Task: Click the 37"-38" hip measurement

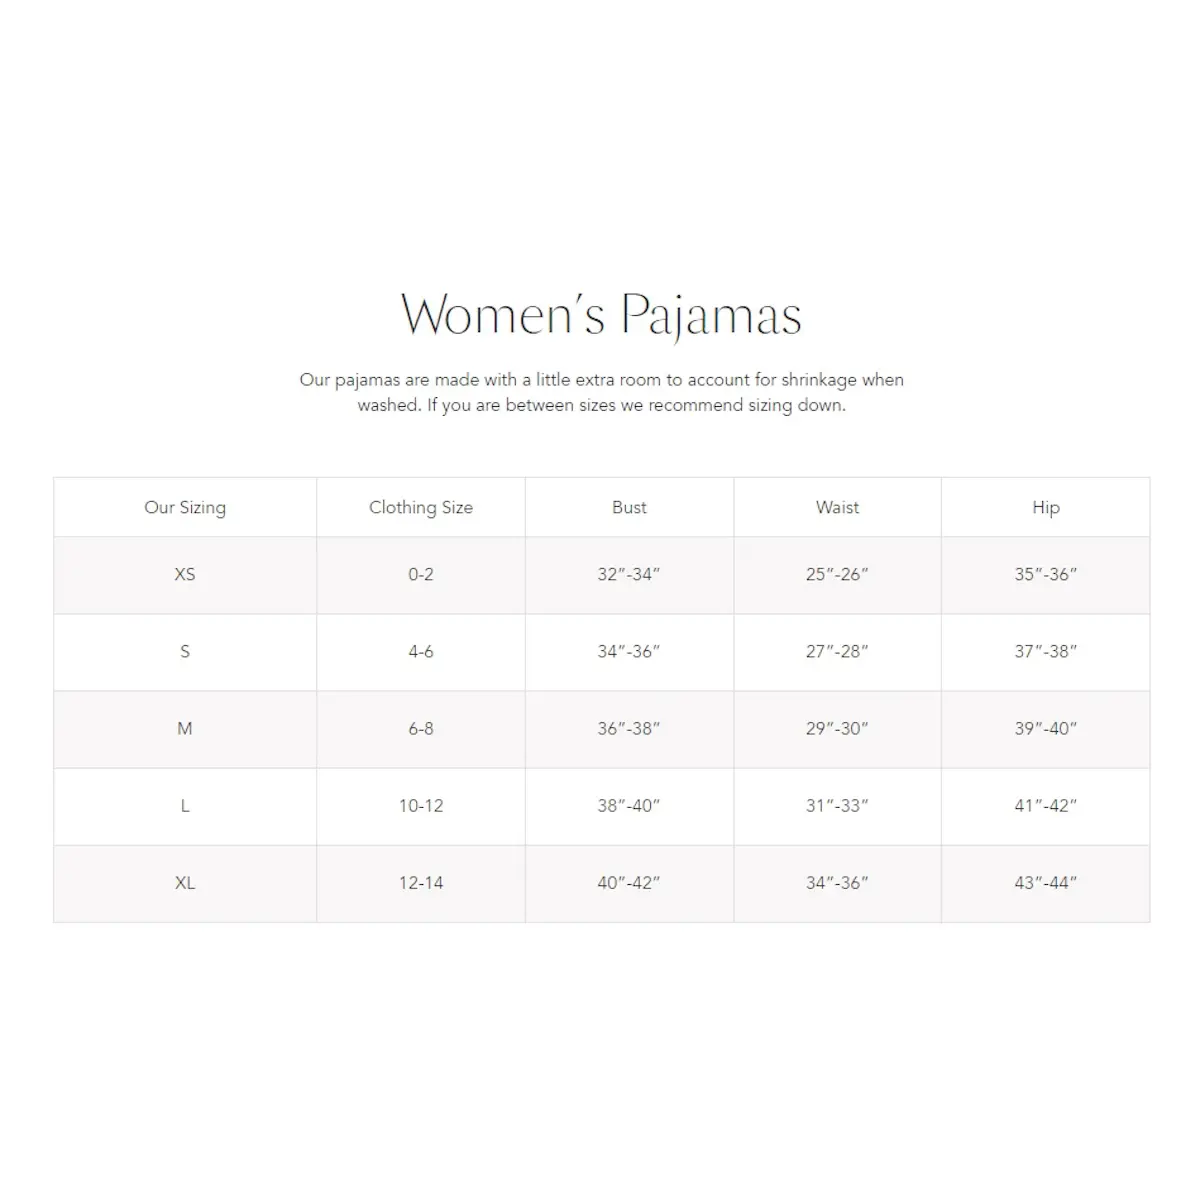Action: click(1046, 651)
